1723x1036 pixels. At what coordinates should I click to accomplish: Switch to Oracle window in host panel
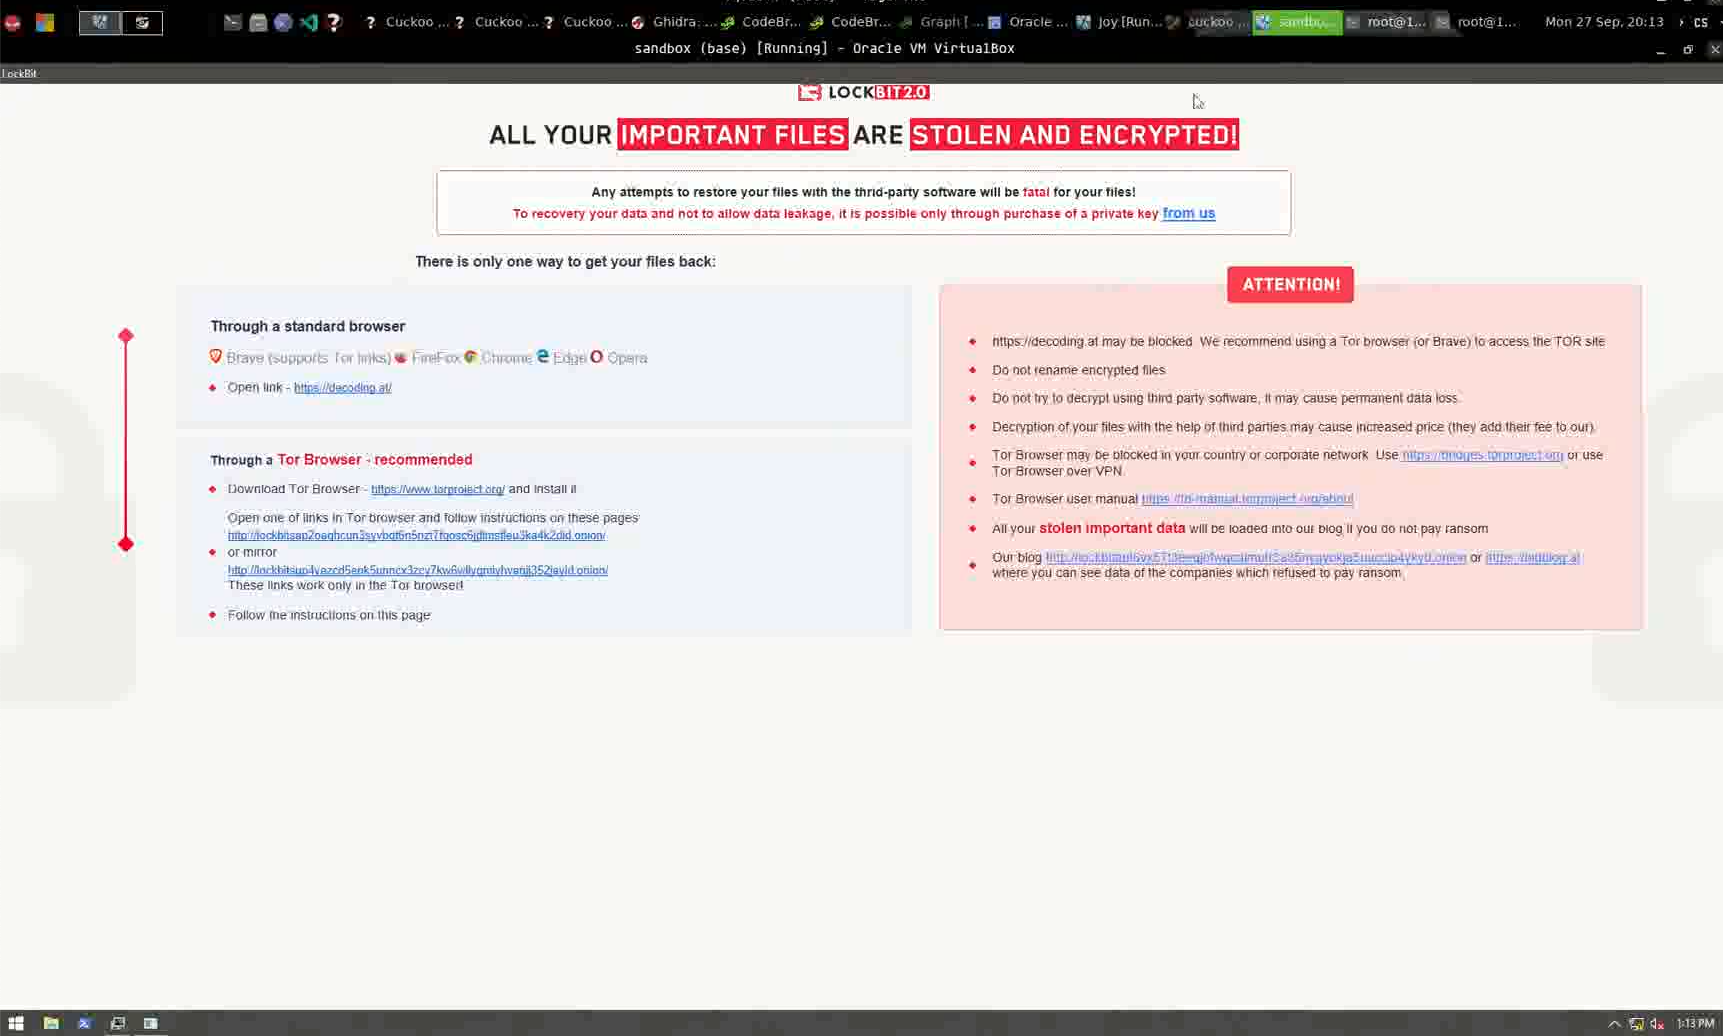[x=1029, y=22]
